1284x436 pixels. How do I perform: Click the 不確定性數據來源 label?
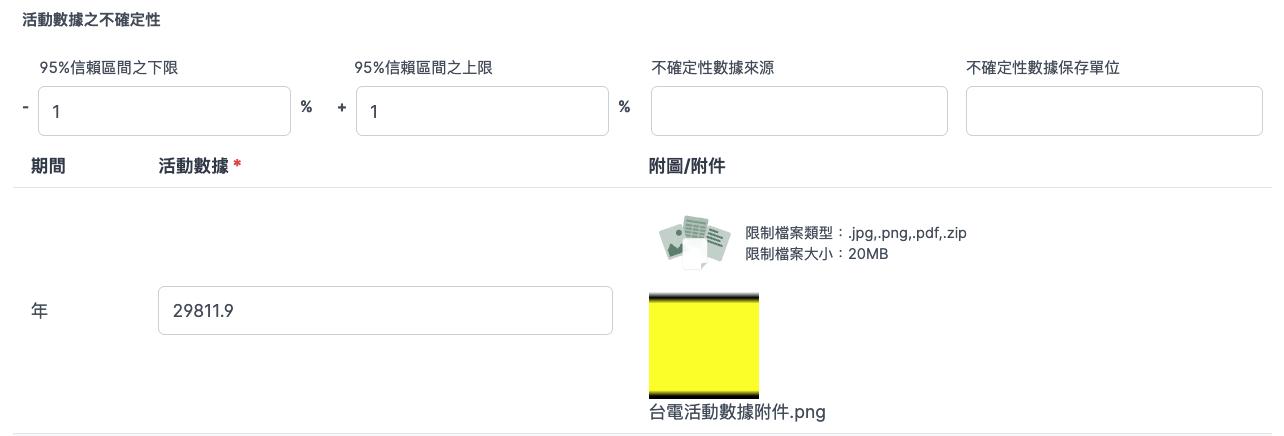point(712,68)
